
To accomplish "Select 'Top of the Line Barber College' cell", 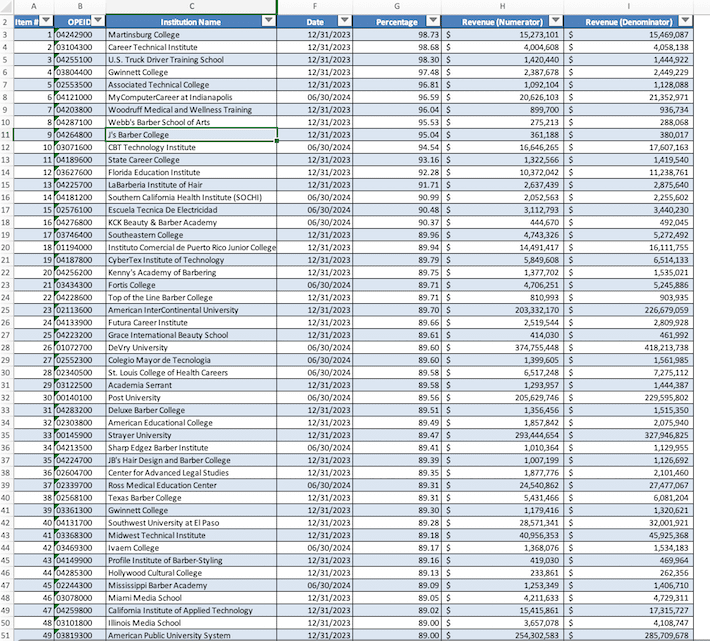I will pos(191,298).
